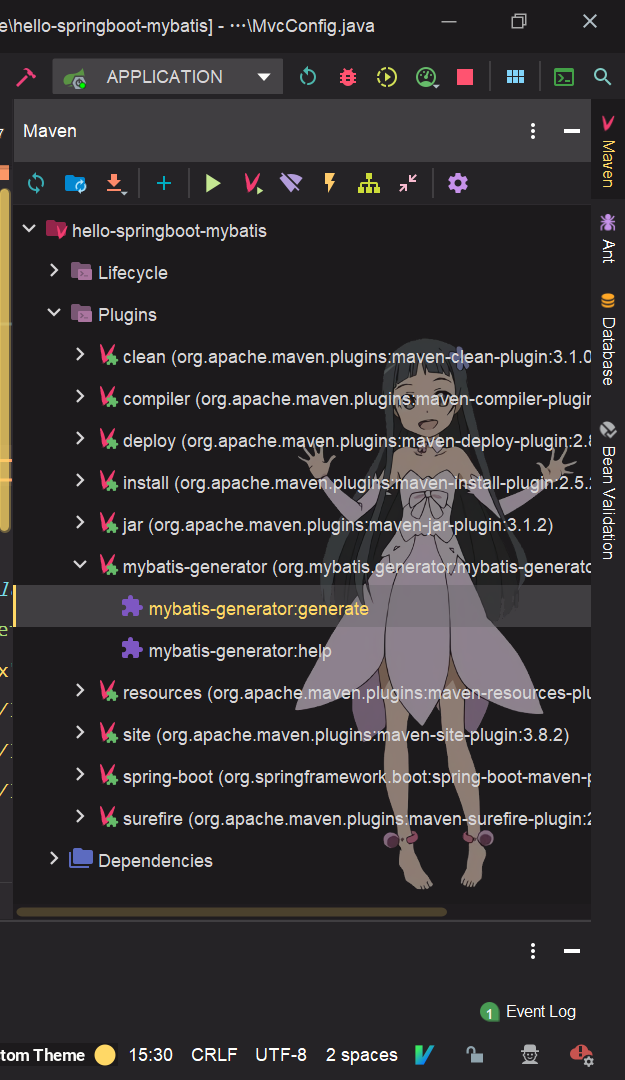Click the Profiler run icon
This screenshot has width=625, height=1080.
(427, 76)
